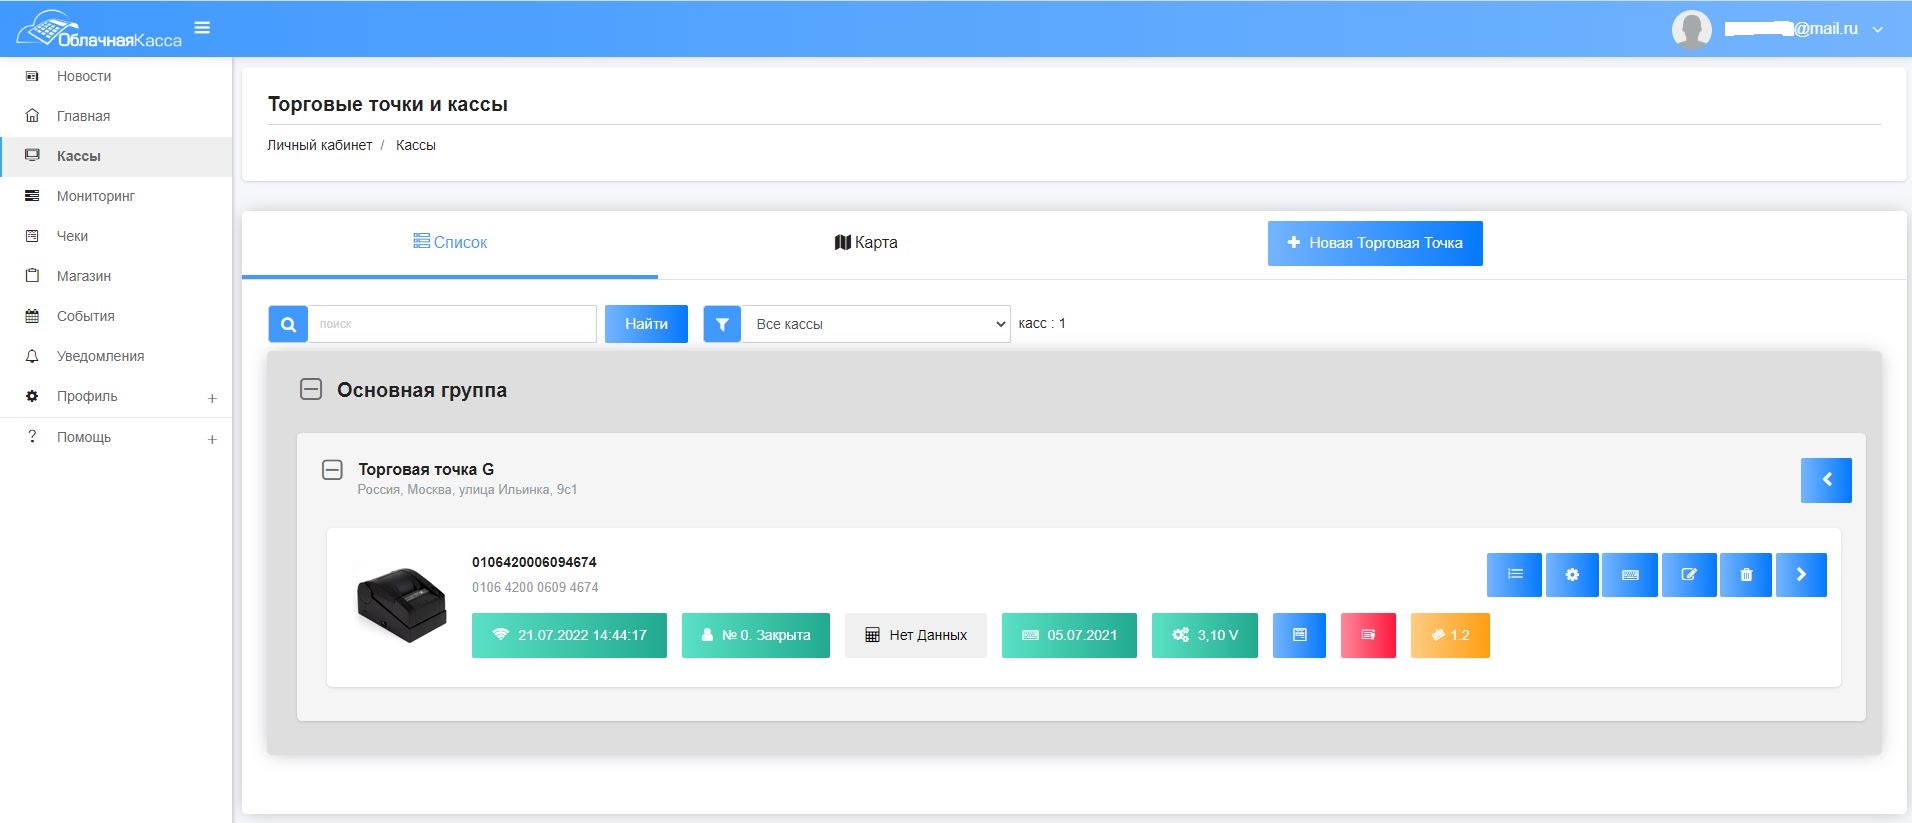Switch to the Карта tab
Screen dimensions: 1912x823
866,243
